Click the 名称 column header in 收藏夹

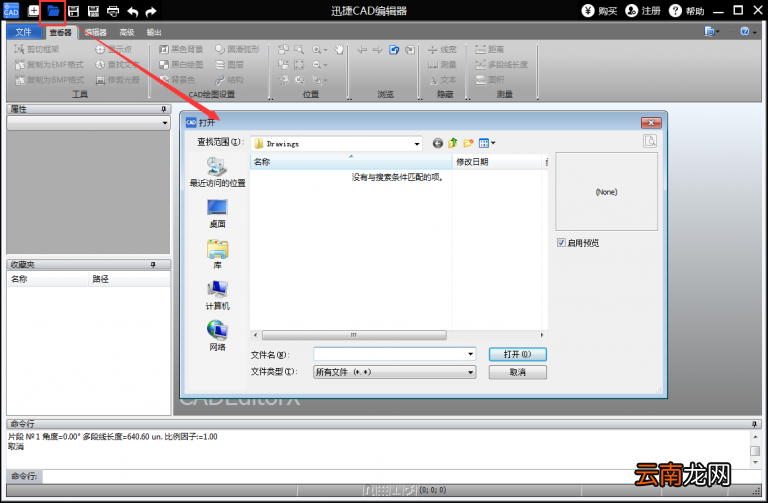click(48, 279)
